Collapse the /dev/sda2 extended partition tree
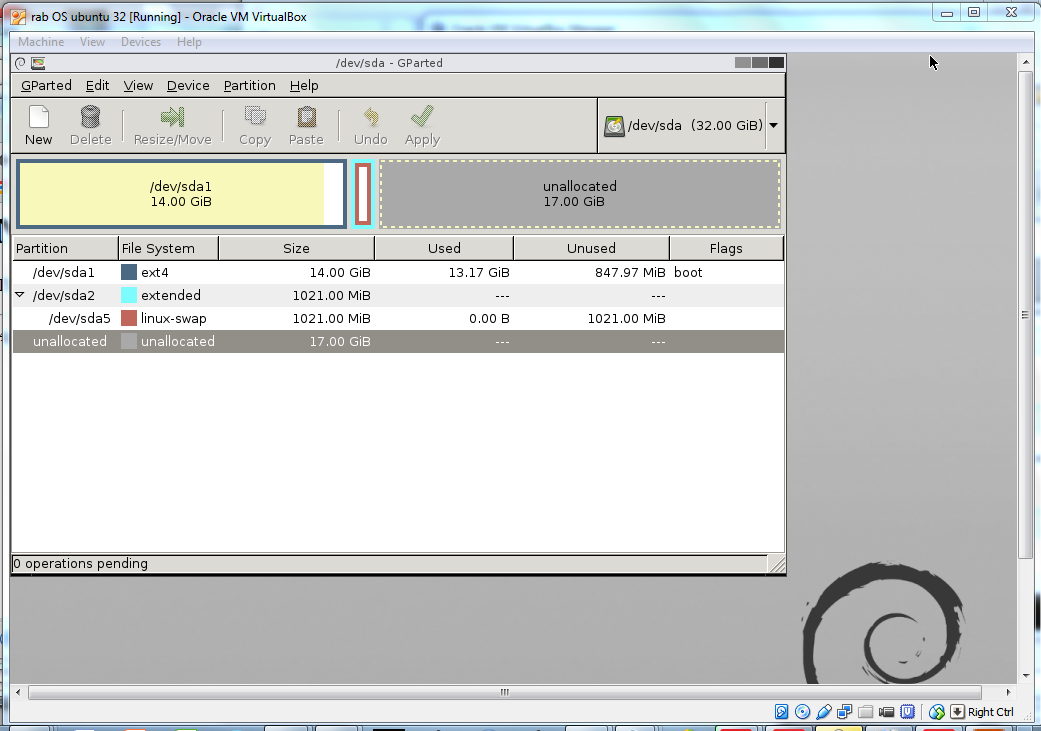Viewport: 1041px width, 731px height. coord(20,295)
